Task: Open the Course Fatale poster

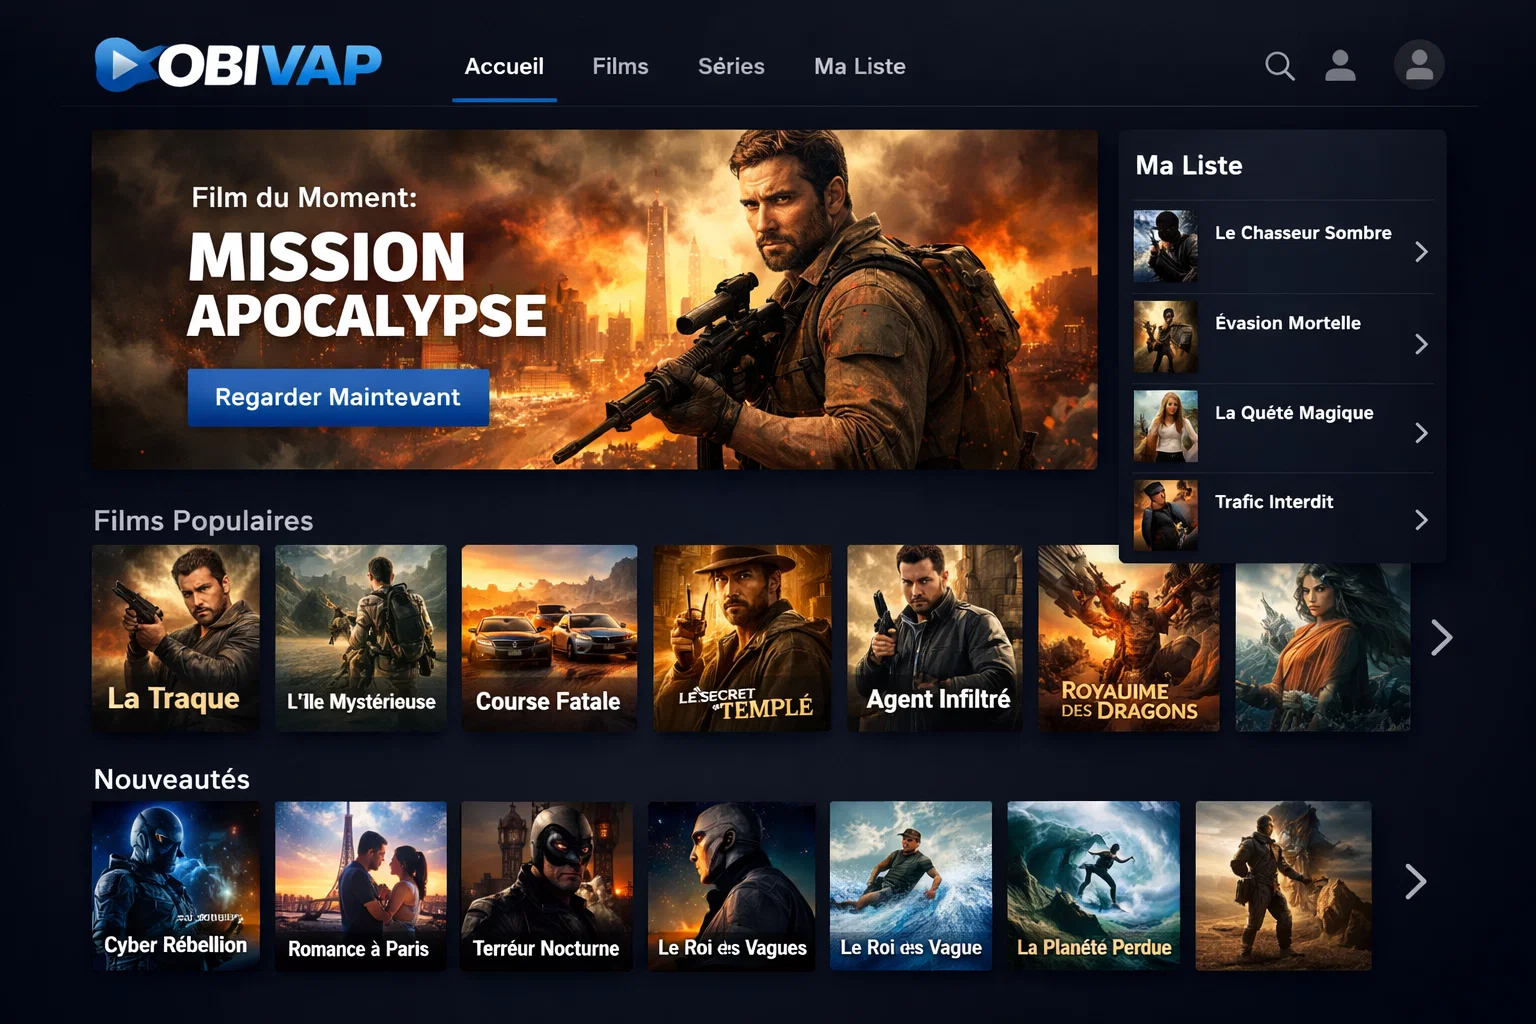Action: [548, 638]
